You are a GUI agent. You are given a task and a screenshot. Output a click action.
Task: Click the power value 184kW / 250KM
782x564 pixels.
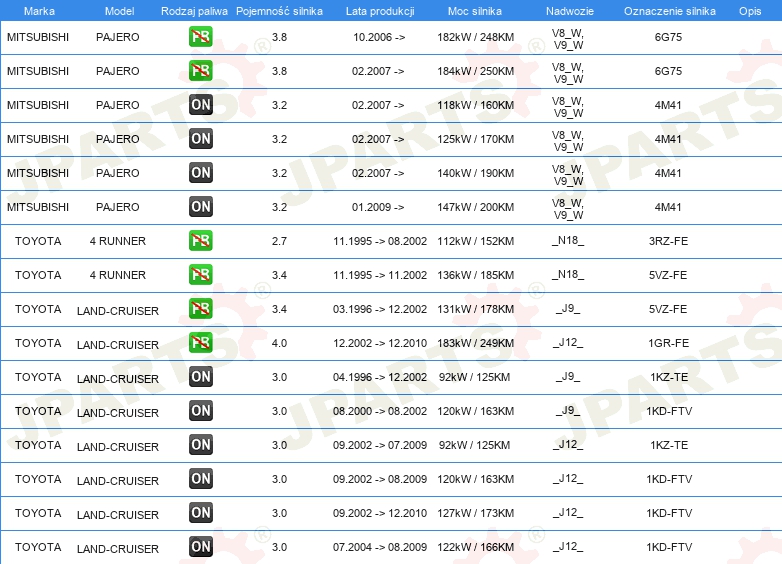[x=475, y=71]
